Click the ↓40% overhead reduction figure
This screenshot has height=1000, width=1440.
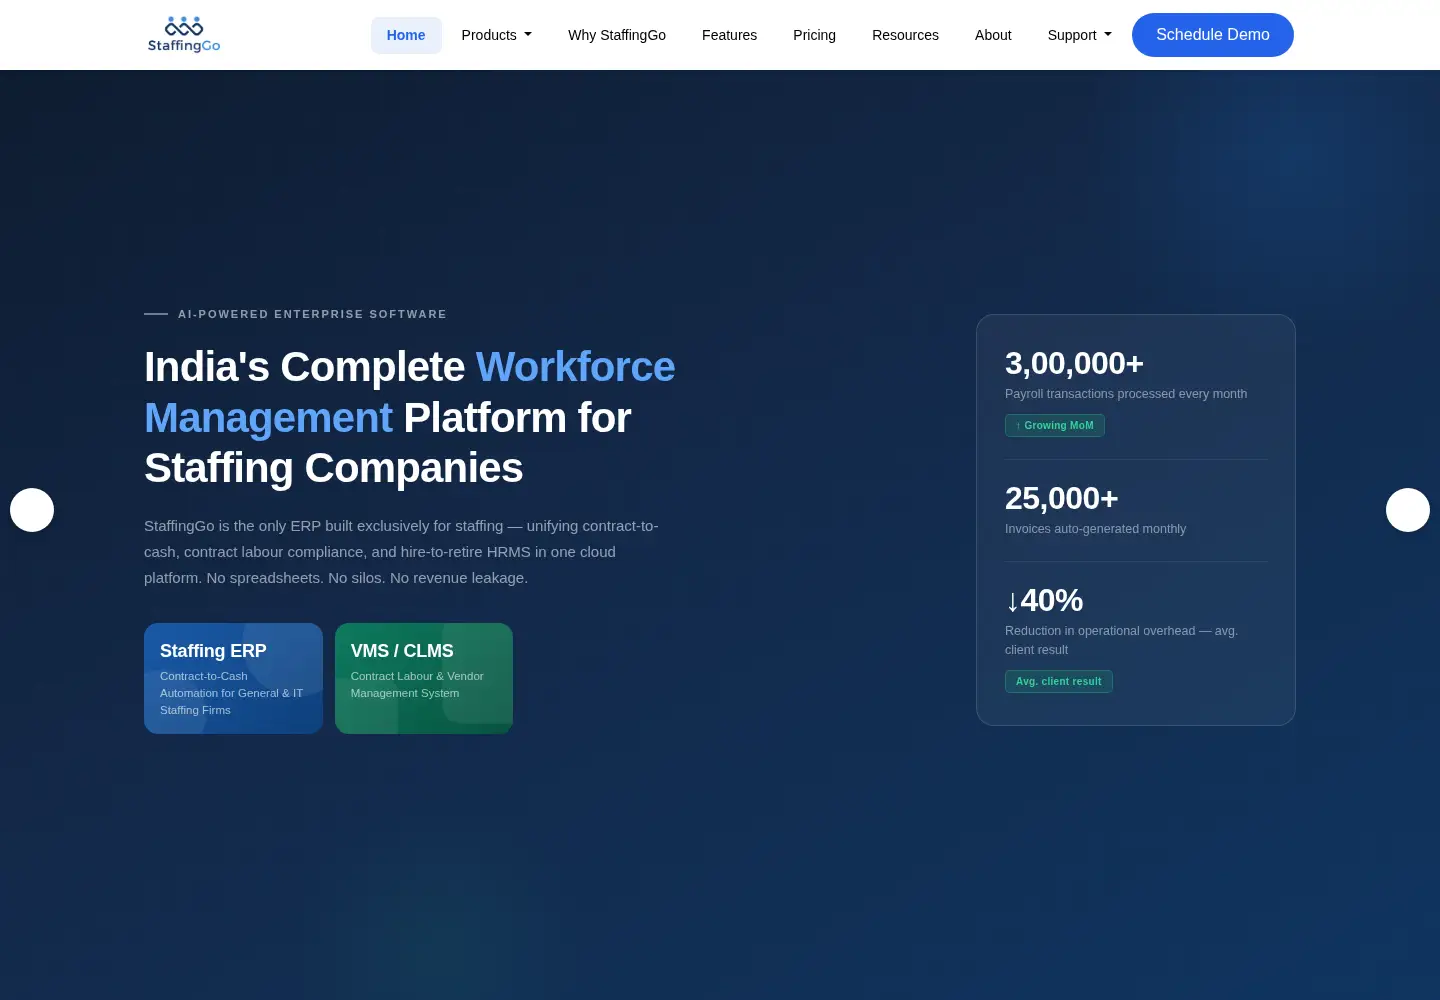1044,600
